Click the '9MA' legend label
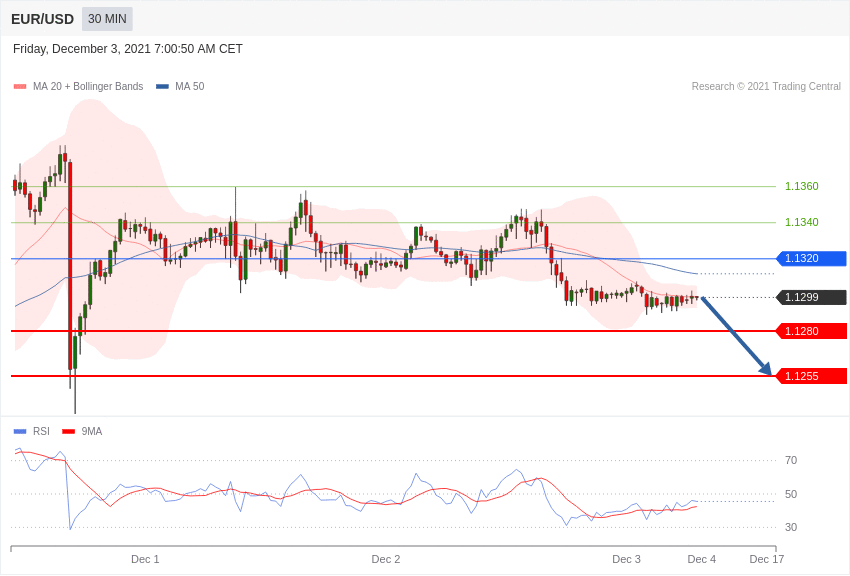The image size is (850, 576). pos(92,431)
